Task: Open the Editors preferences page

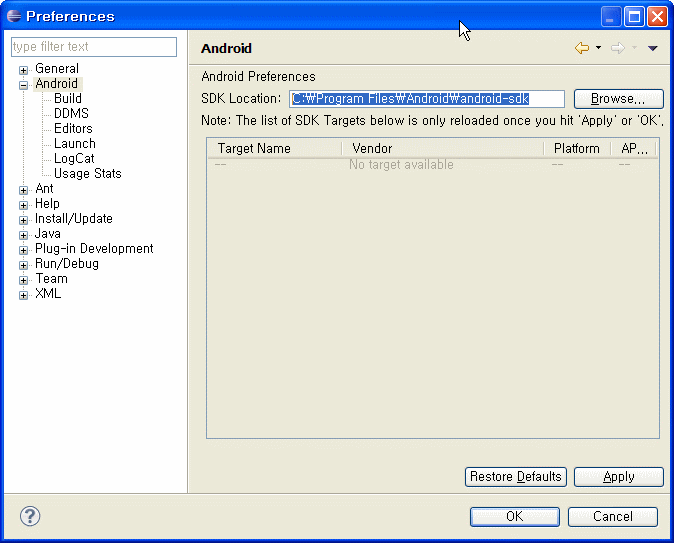Action: [x=73, y=129]
